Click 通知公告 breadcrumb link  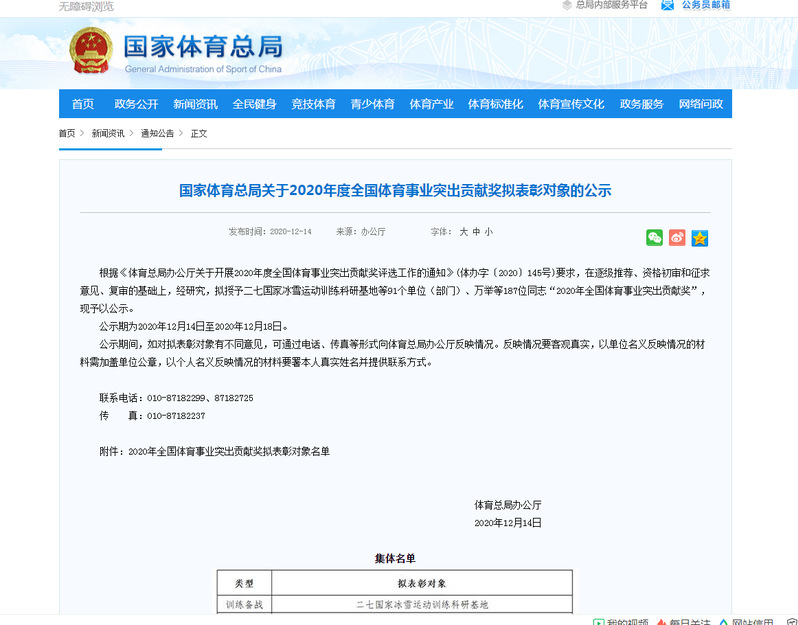pyautogui.click(x=157, y=133)
